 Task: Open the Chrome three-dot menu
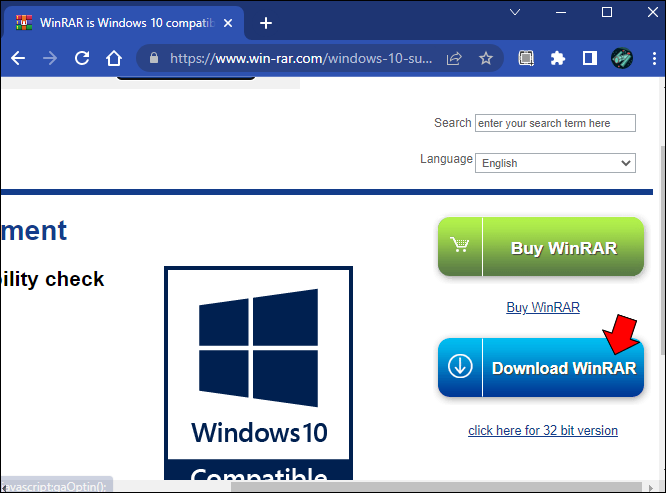point(654,58)
